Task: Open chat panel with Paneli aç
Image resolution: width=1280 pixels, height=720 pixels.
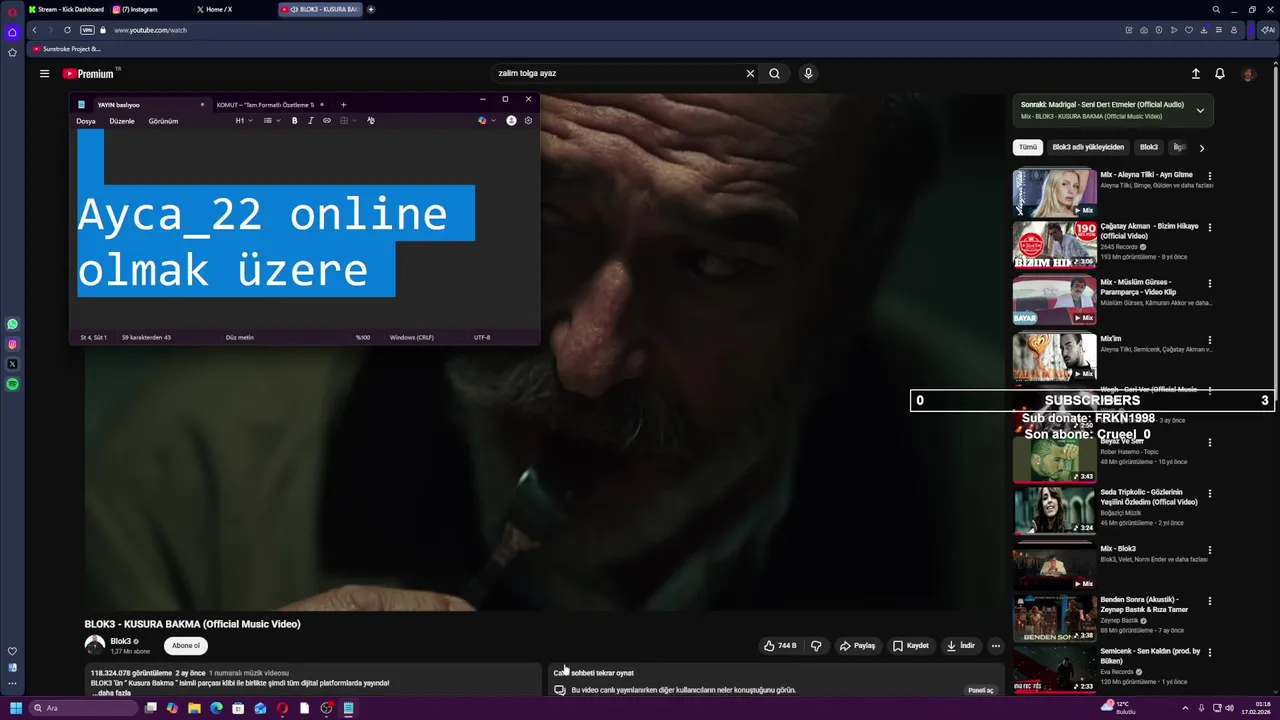Action: click(981, 690)
